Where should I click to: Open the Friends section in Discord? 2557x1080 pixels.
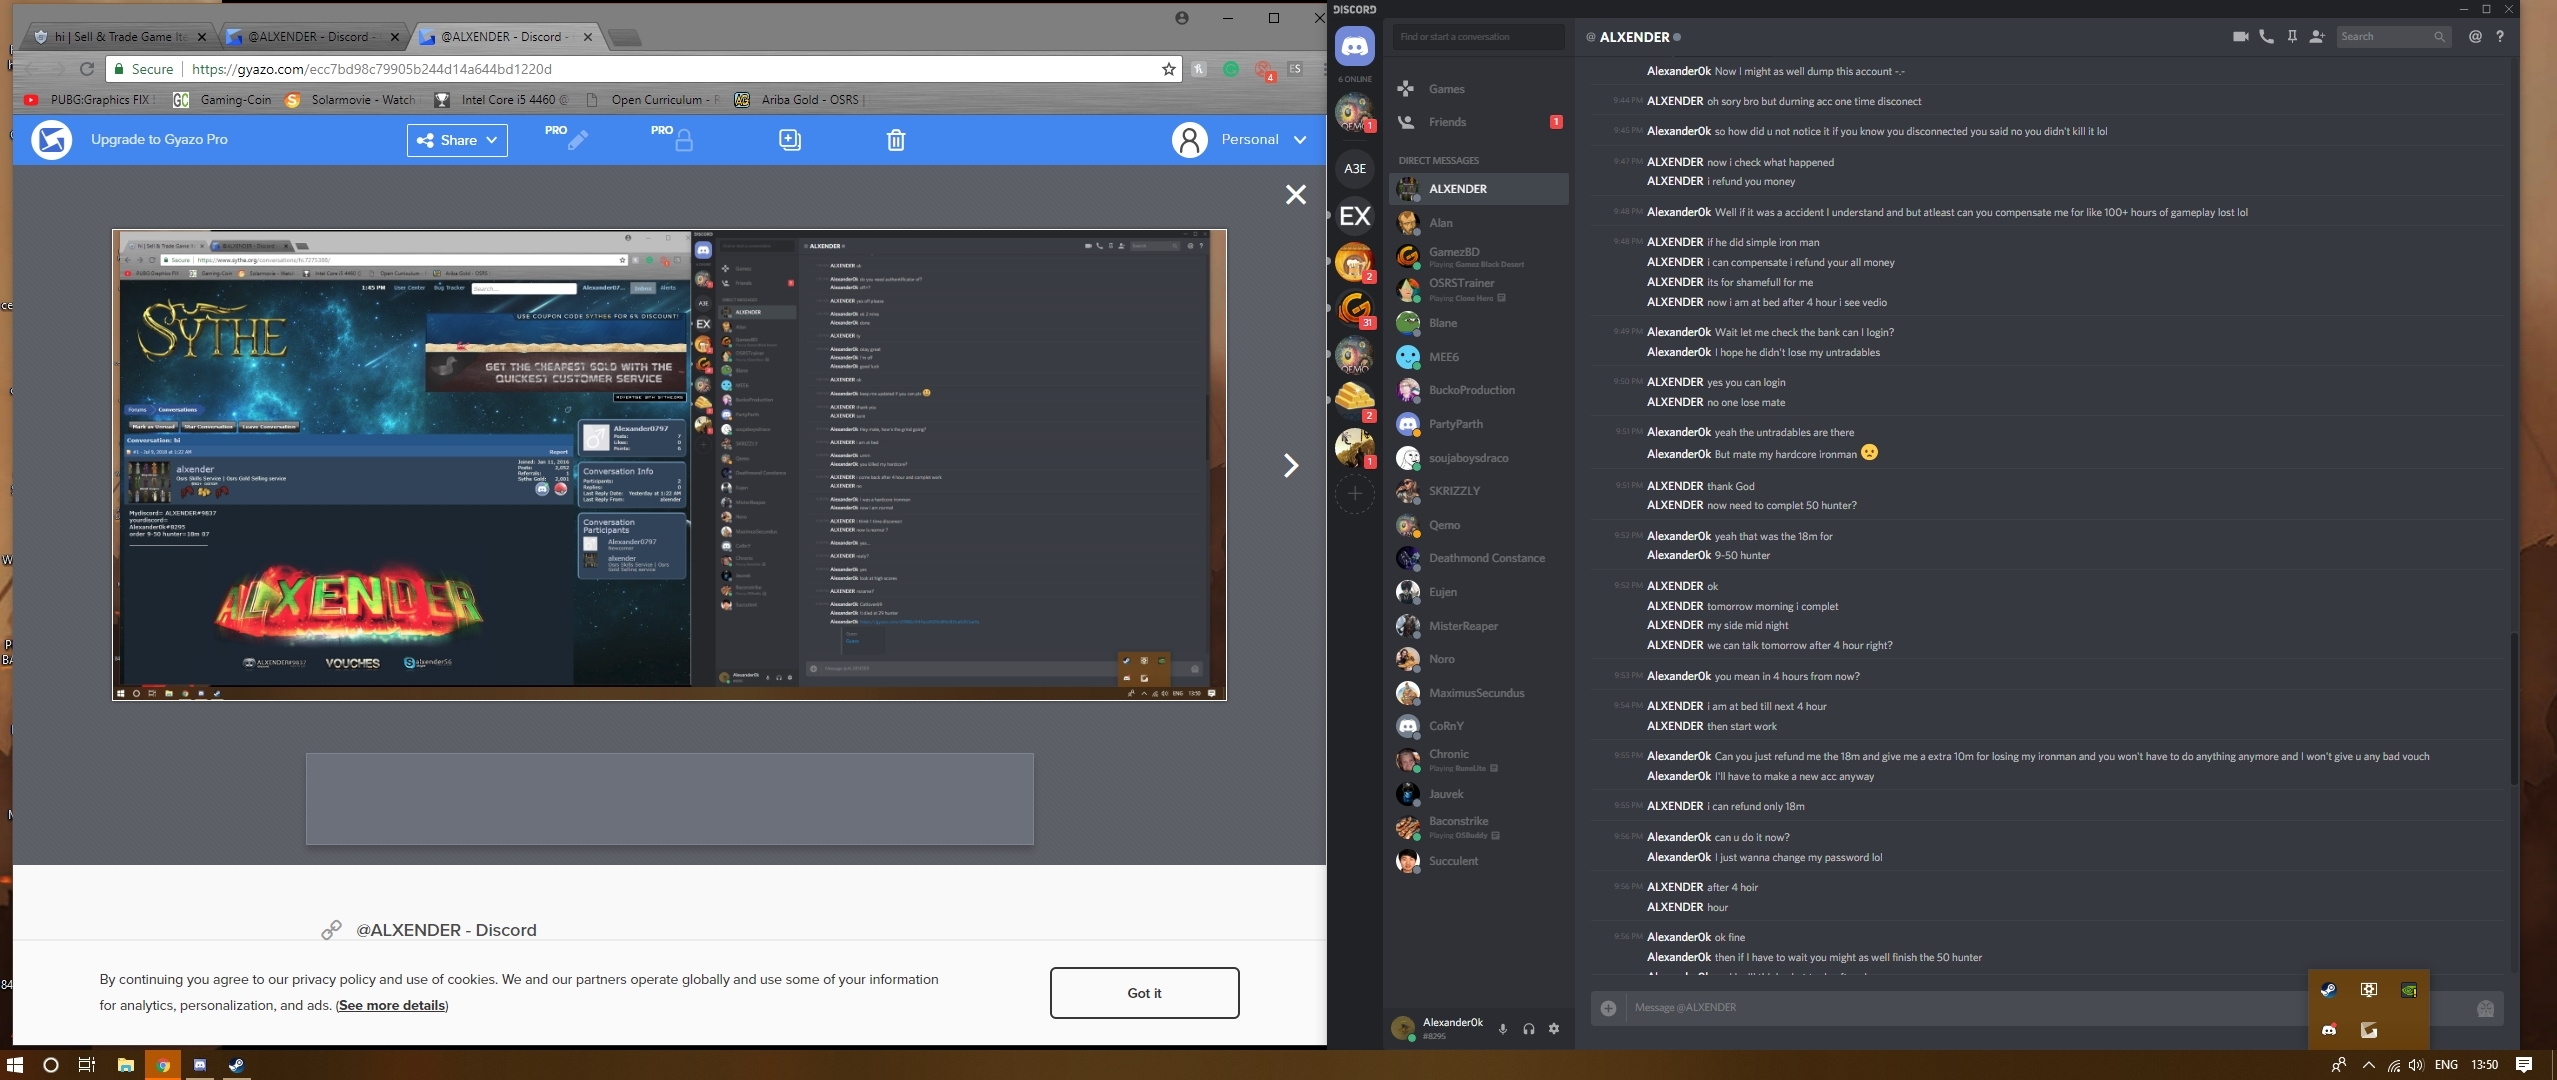coord(1447,122)
